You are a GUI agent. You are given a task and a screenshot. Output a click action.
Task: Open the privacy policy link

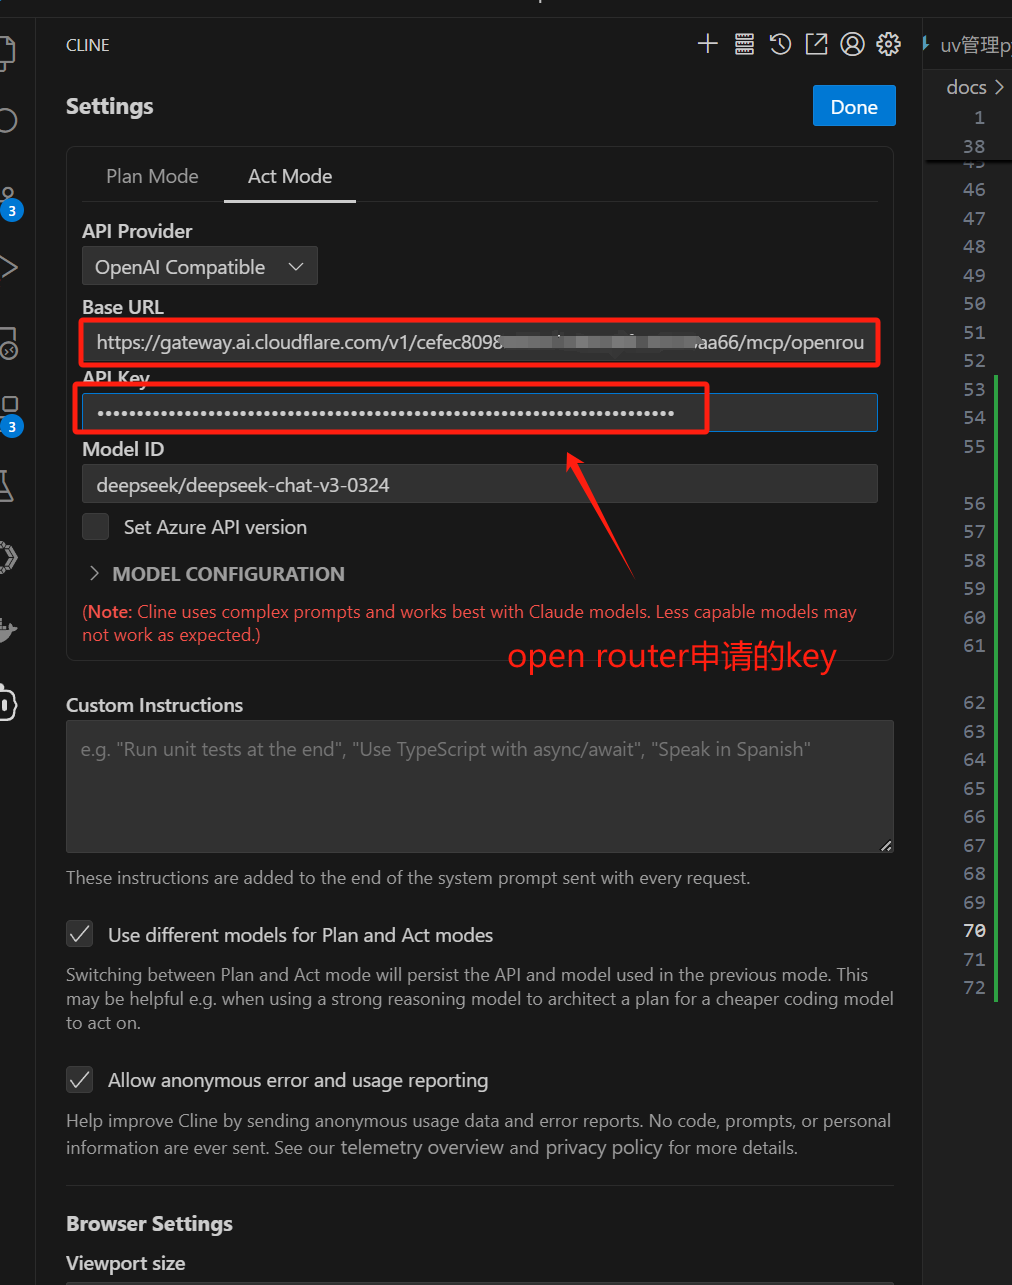tap(603, 1147)
